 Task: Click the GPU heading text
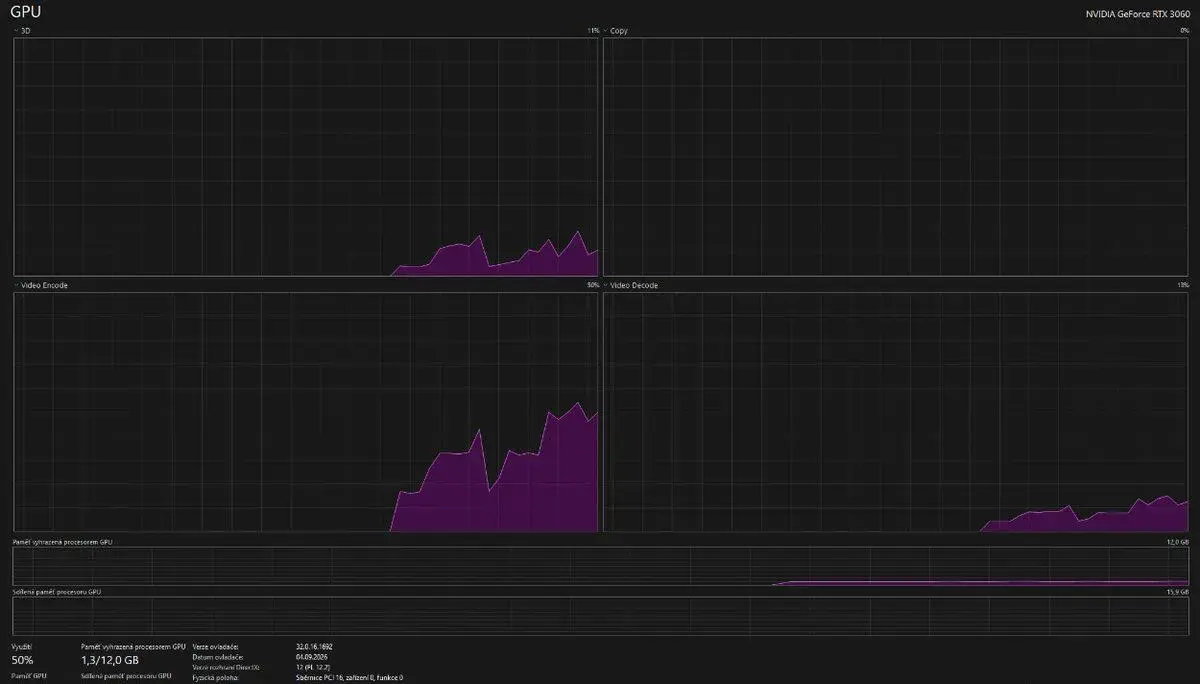pos(26,11)
